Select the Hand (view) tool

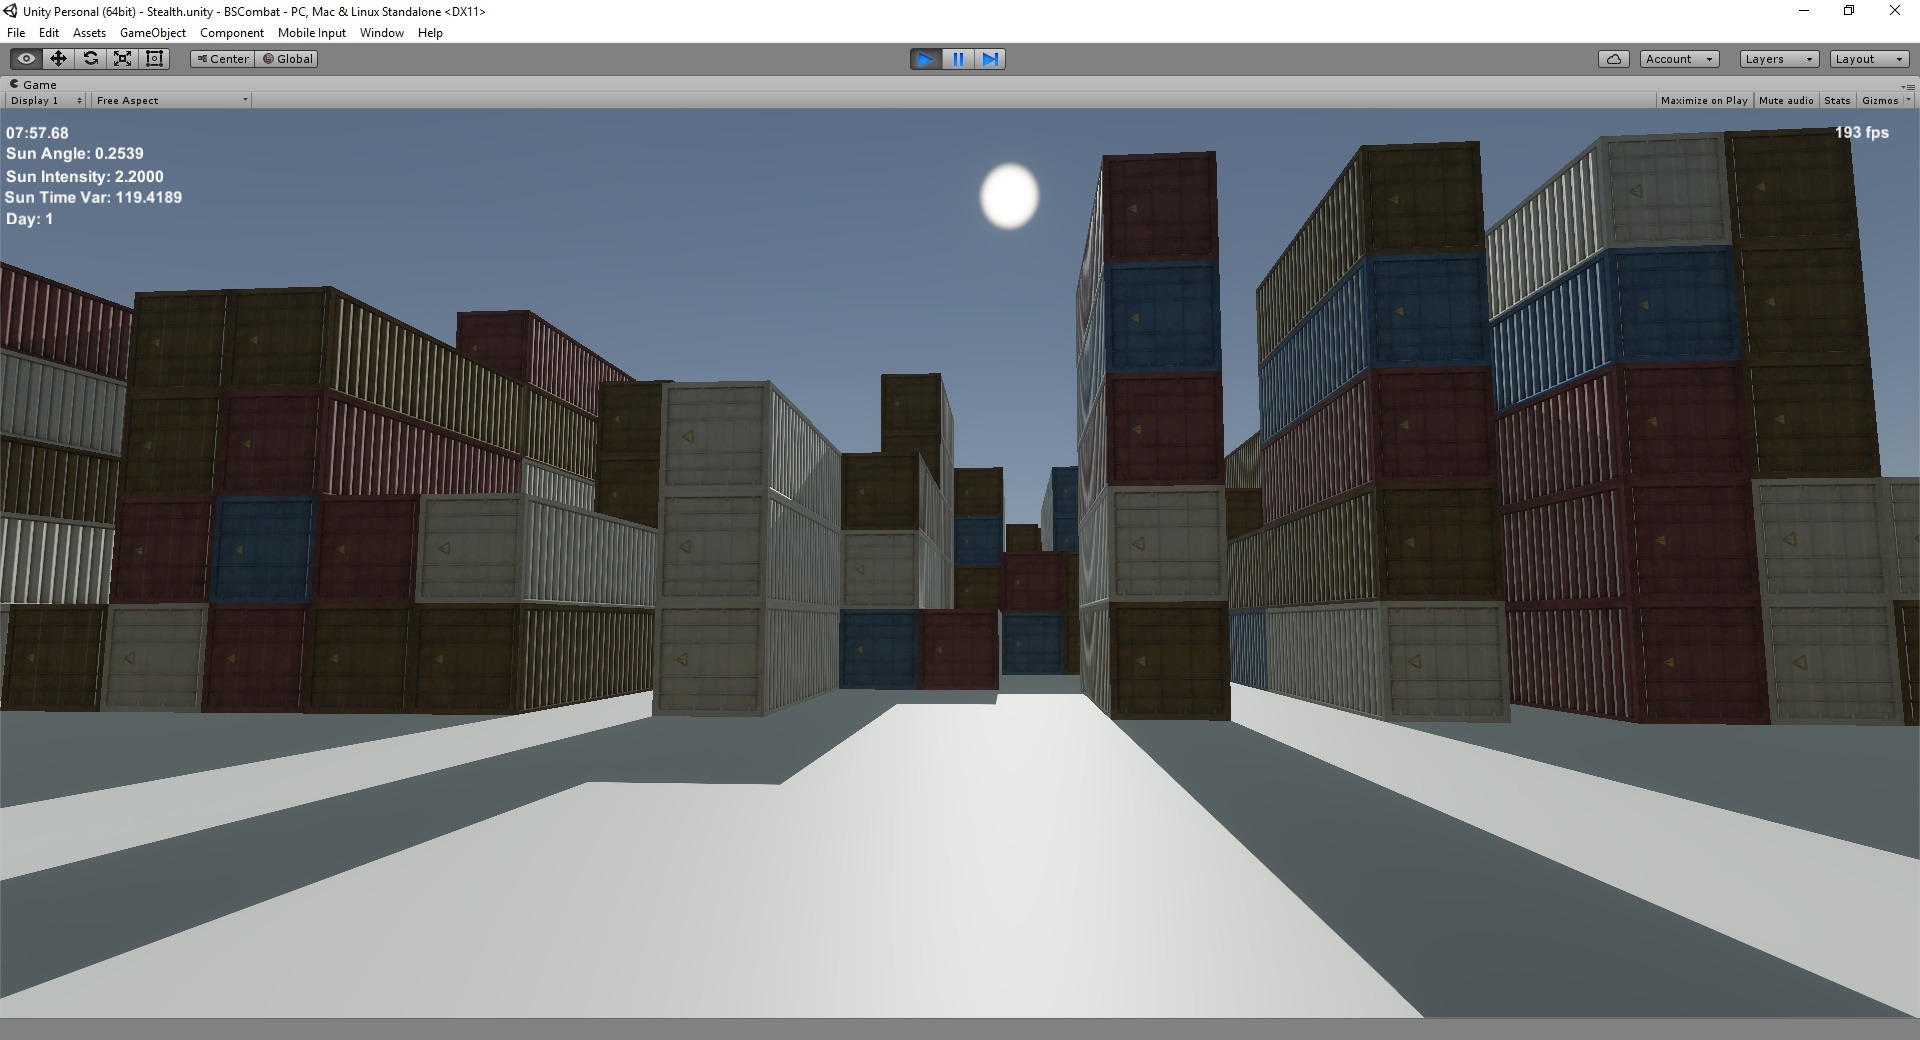[x=26, y=59]
